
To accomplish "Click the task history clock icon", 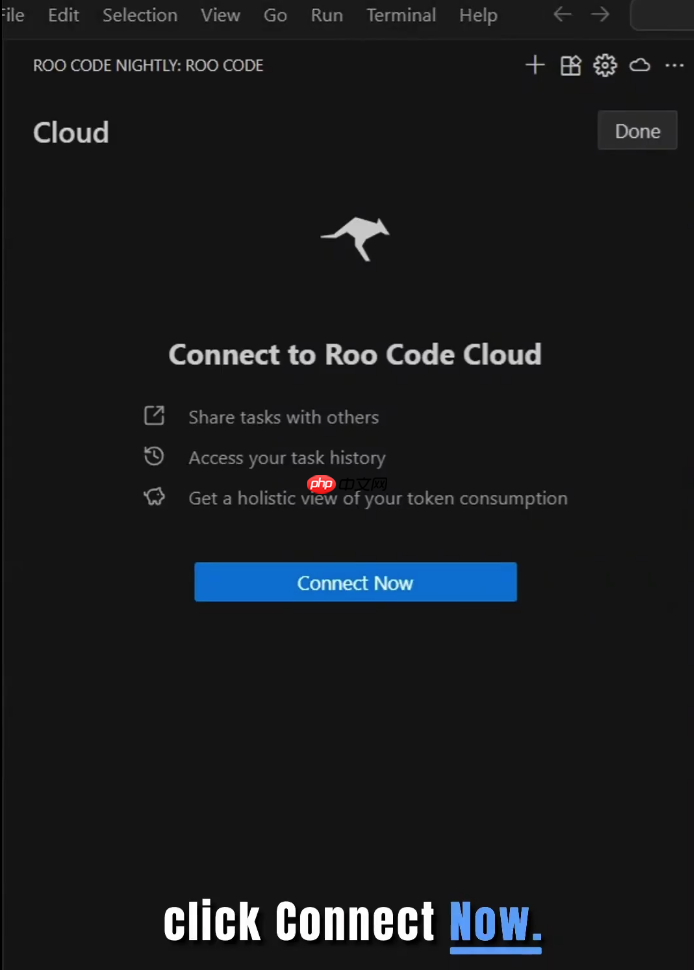I will pyautogui.click(x=154, y=456).
